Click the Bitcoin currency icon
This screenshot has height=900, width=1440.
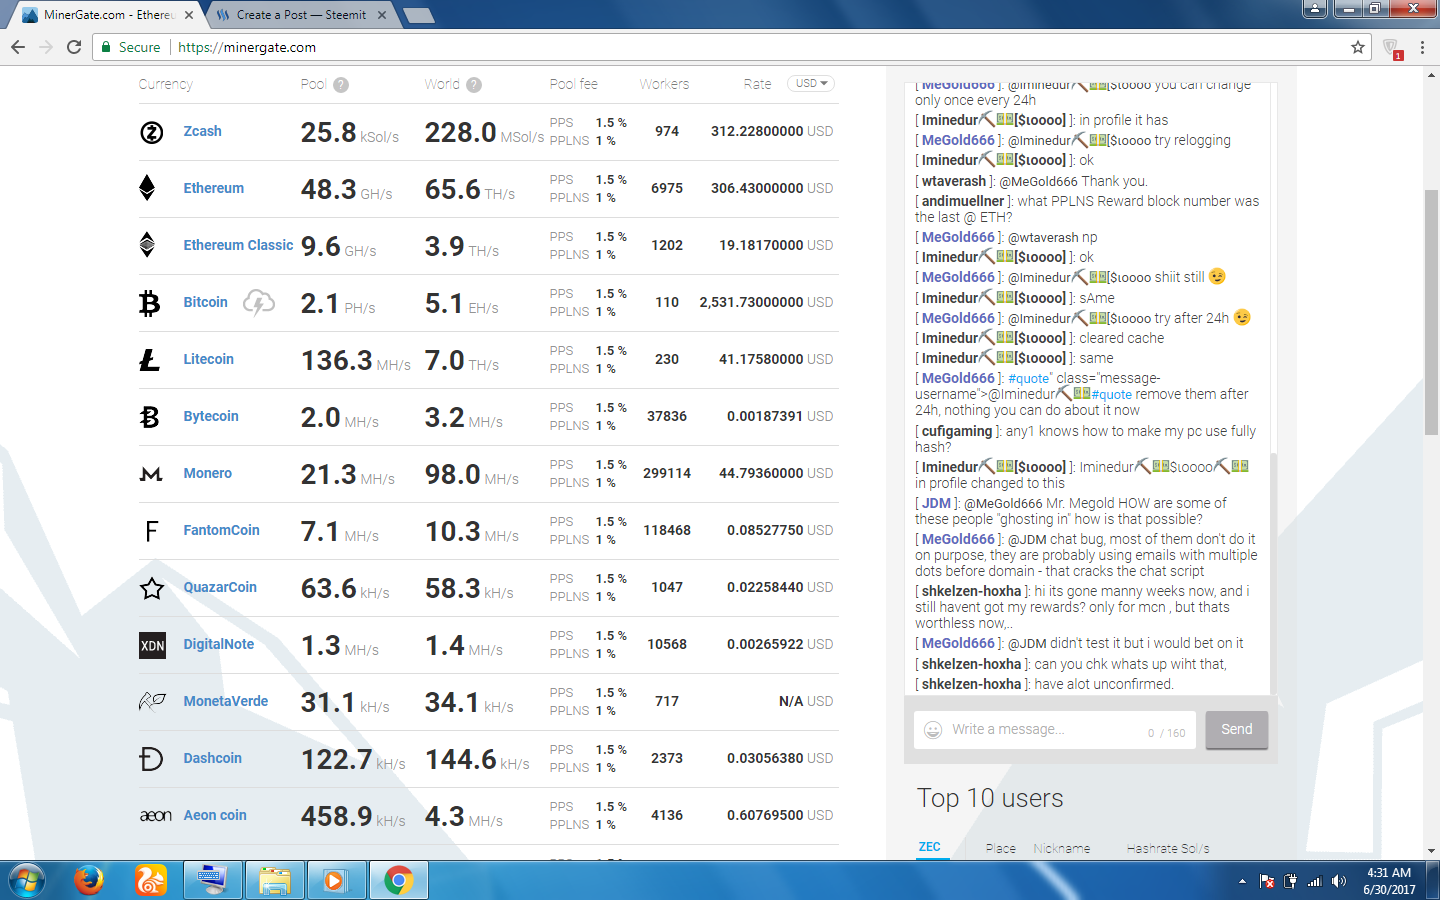pyautogui.click(x=150, y=302)
